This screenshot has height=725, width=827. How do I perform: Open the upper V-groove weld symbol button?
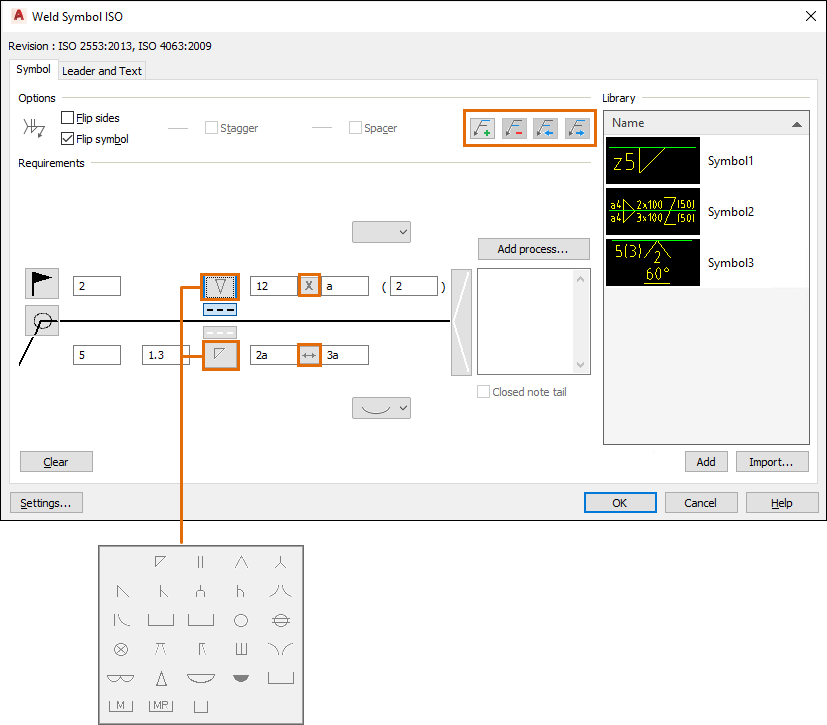[x=220, y=285]
